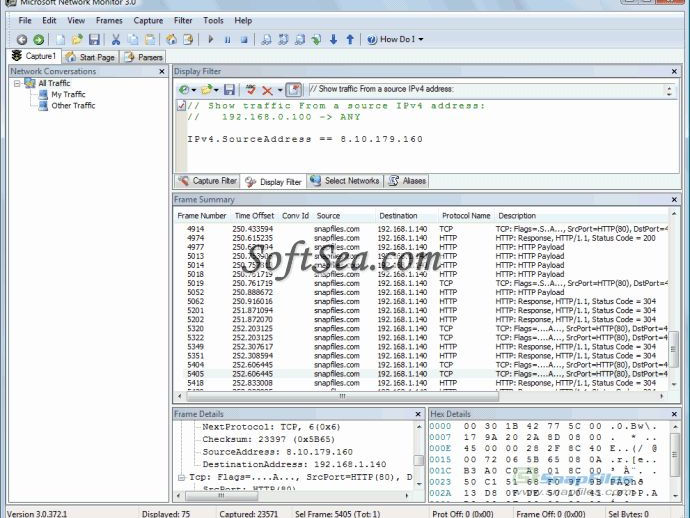690x518 pixels.
Task: Click the green go-to-frame arrow icon
Action: pos(316,40)
